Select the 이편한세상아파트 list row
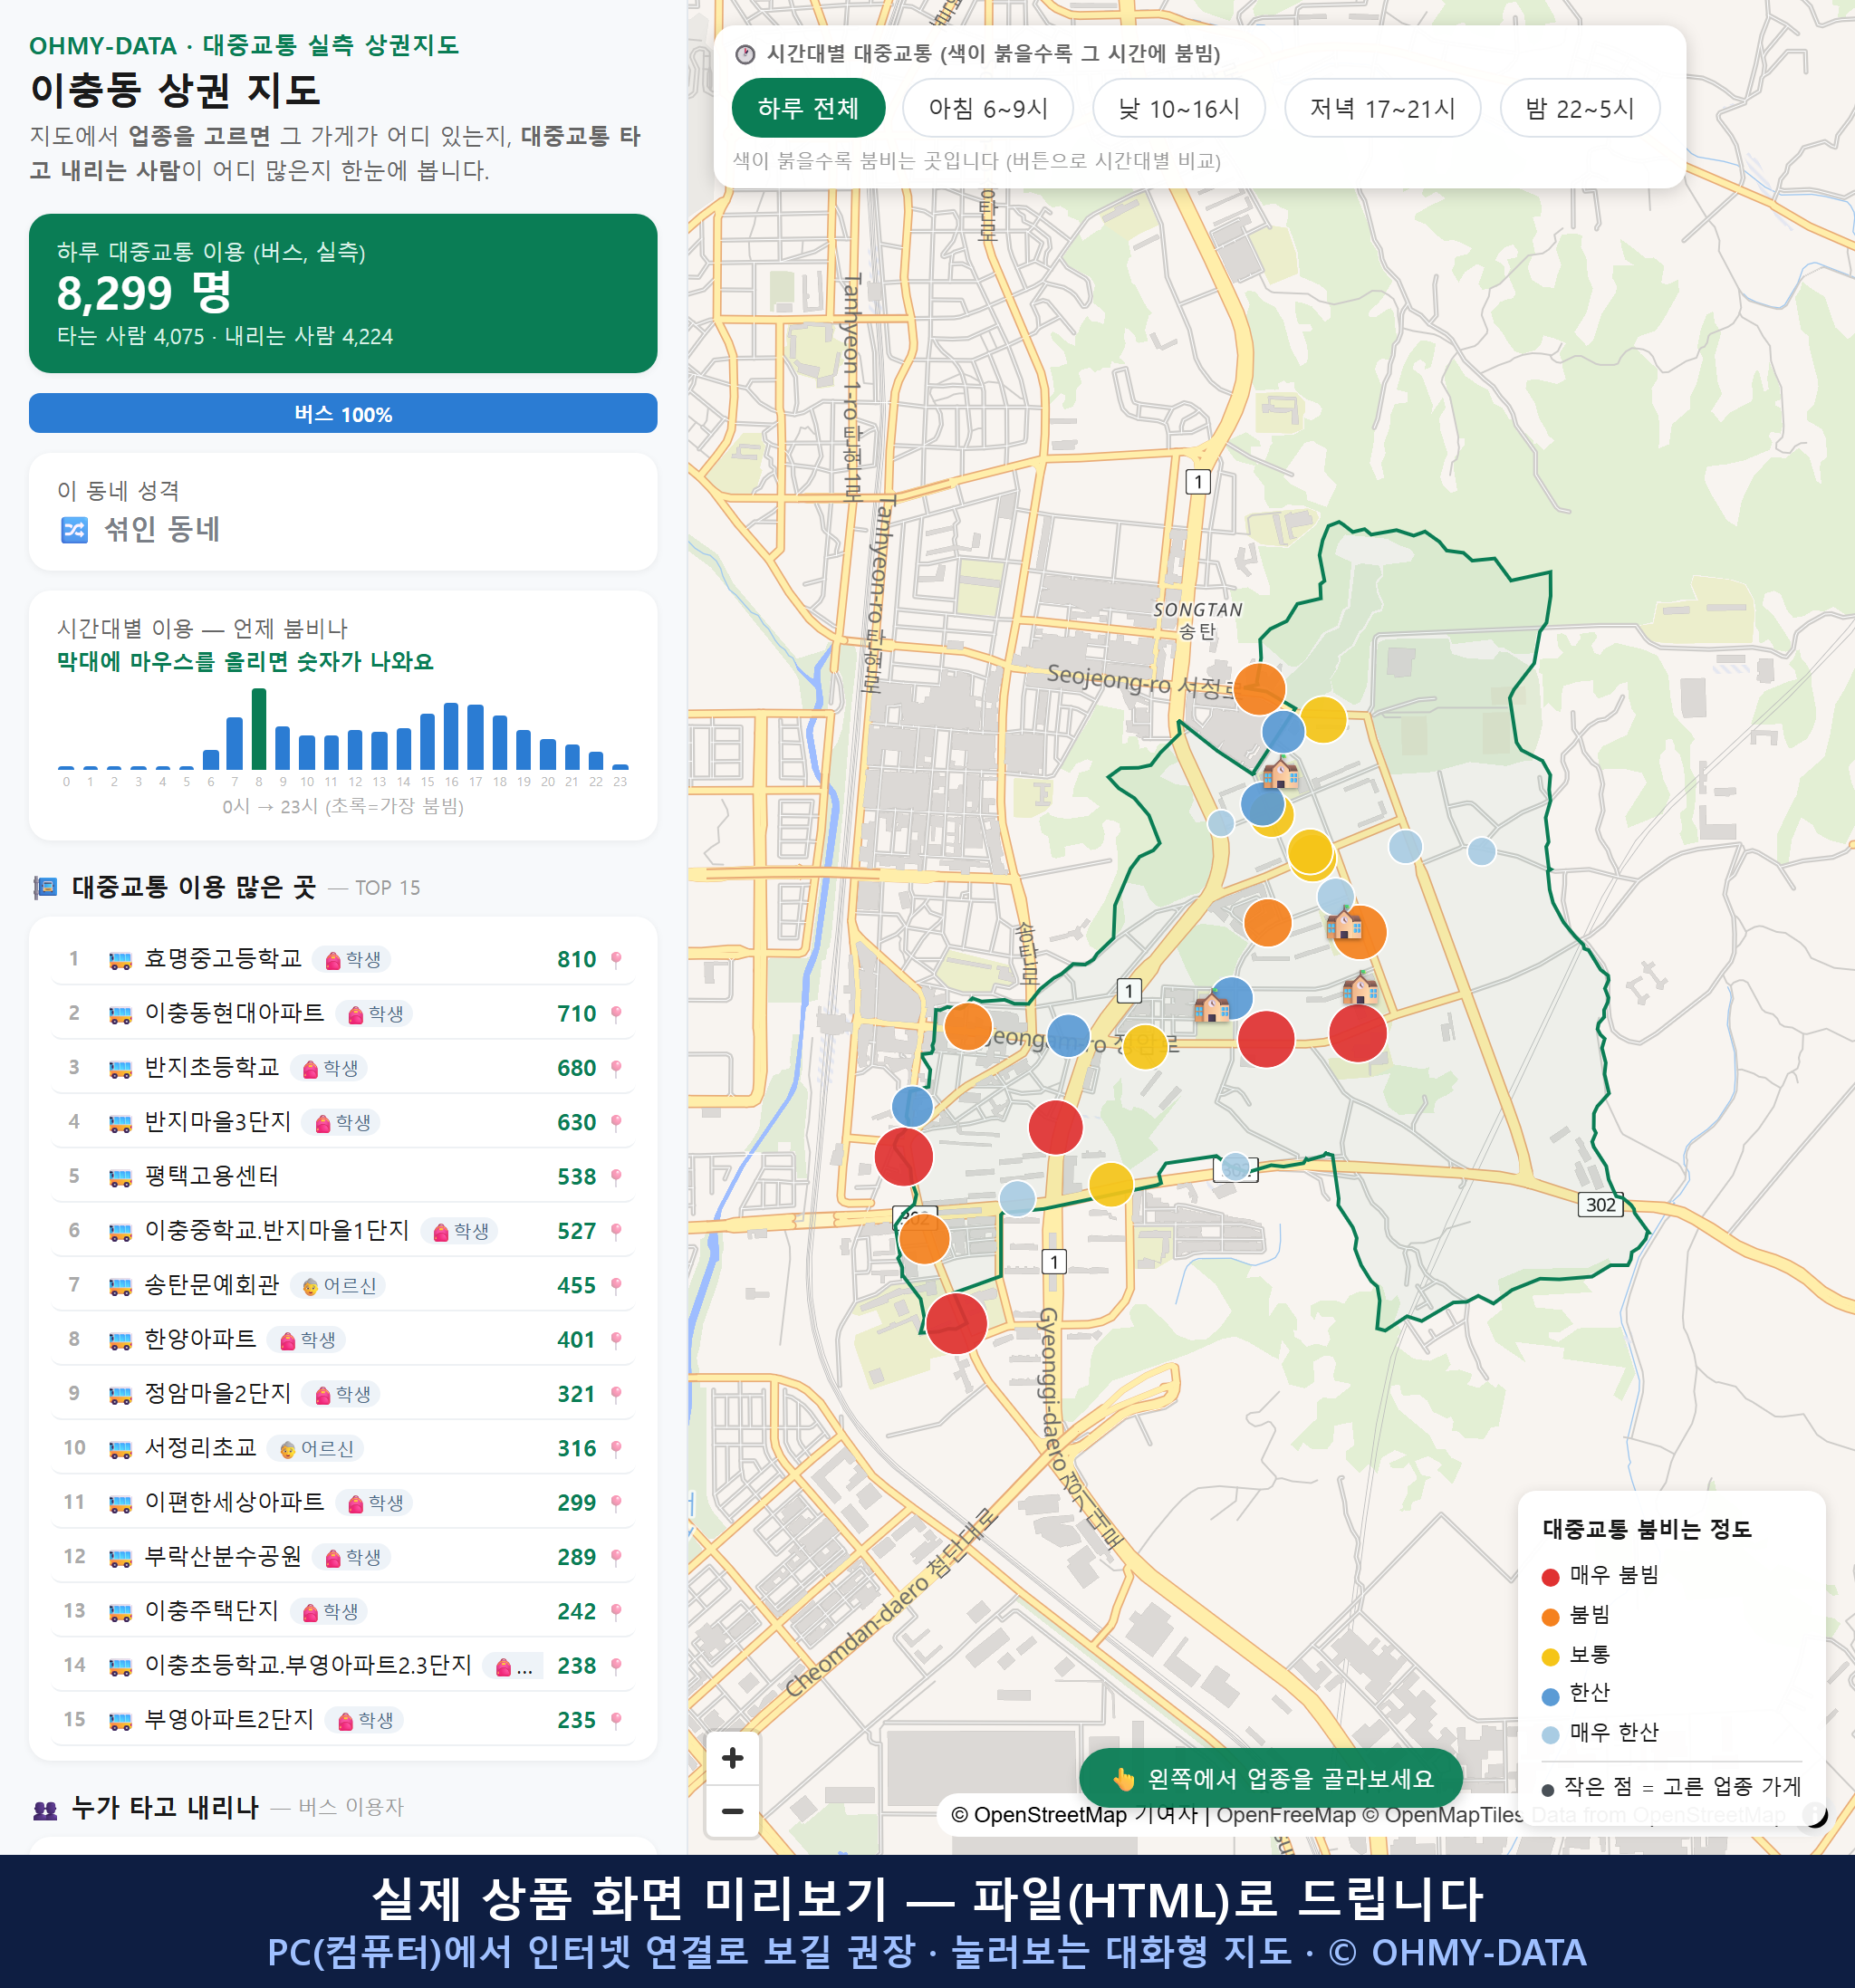 (x=343, y=1502)
